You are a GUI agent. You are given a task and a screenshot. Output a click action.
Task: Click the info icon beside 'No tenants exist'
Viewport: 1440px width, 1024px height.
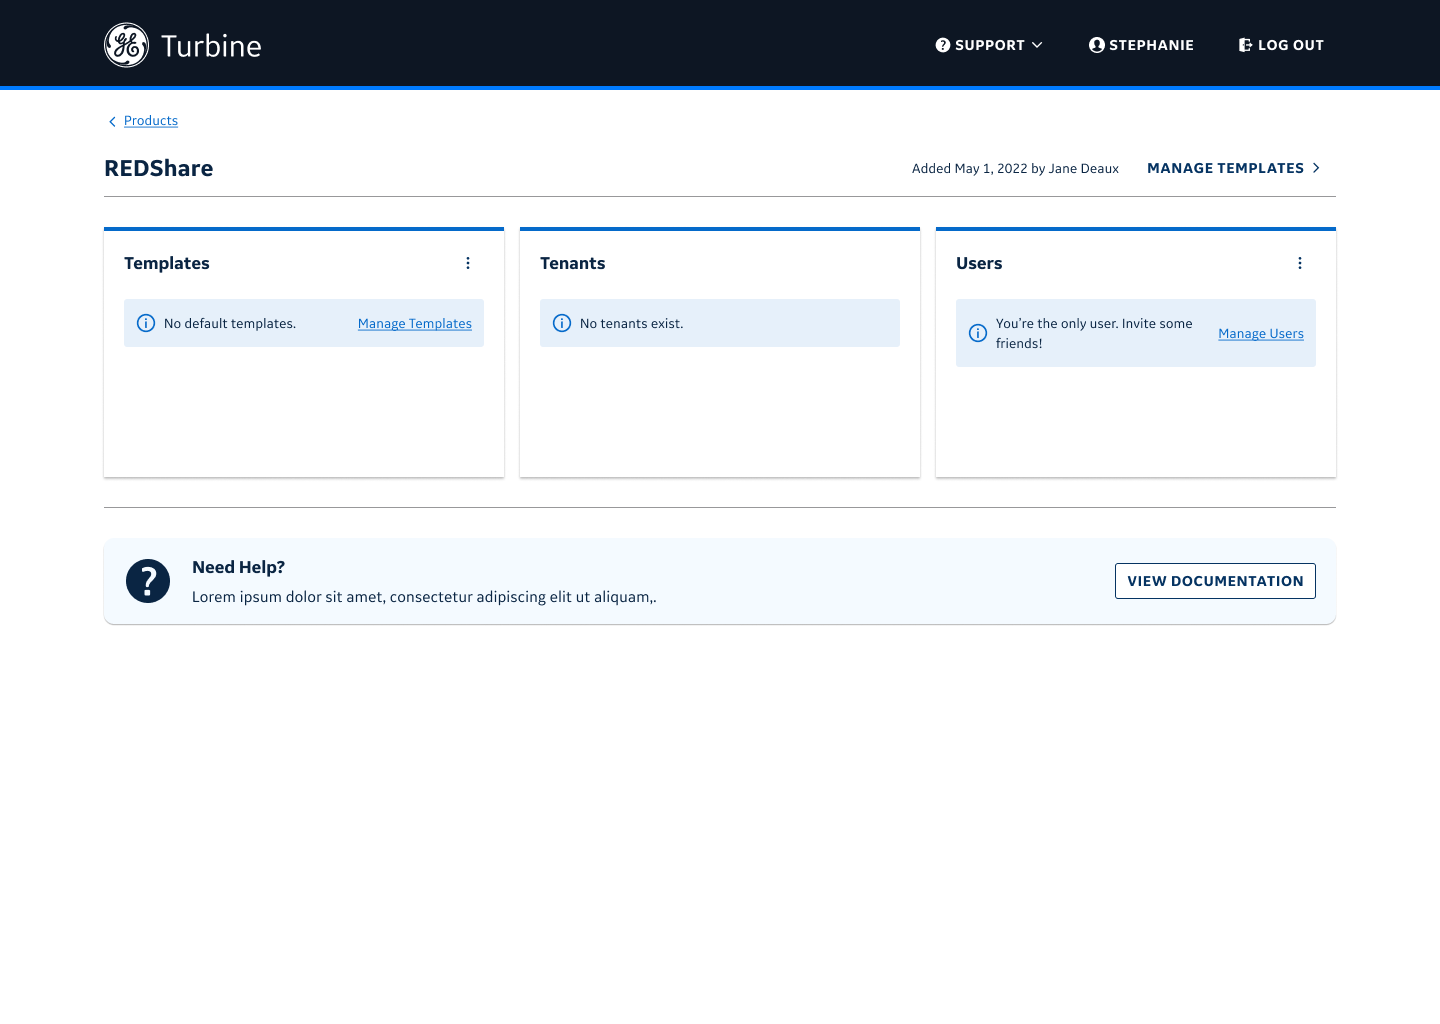pyautogui.click(x=562, y=323)
